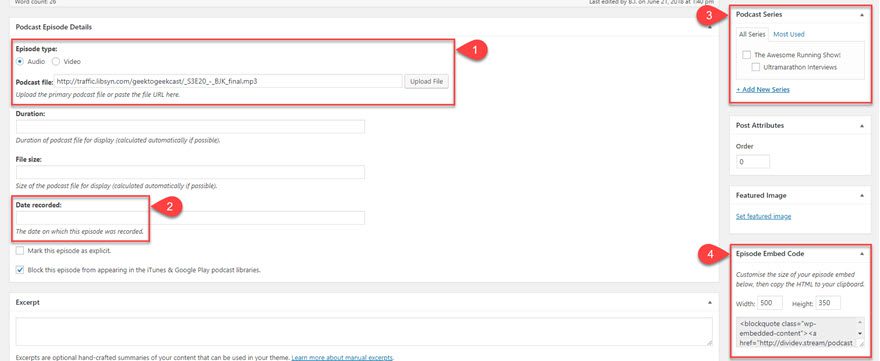
Task: Check Ultramarathon Interviews series
Action: point(756,67)
